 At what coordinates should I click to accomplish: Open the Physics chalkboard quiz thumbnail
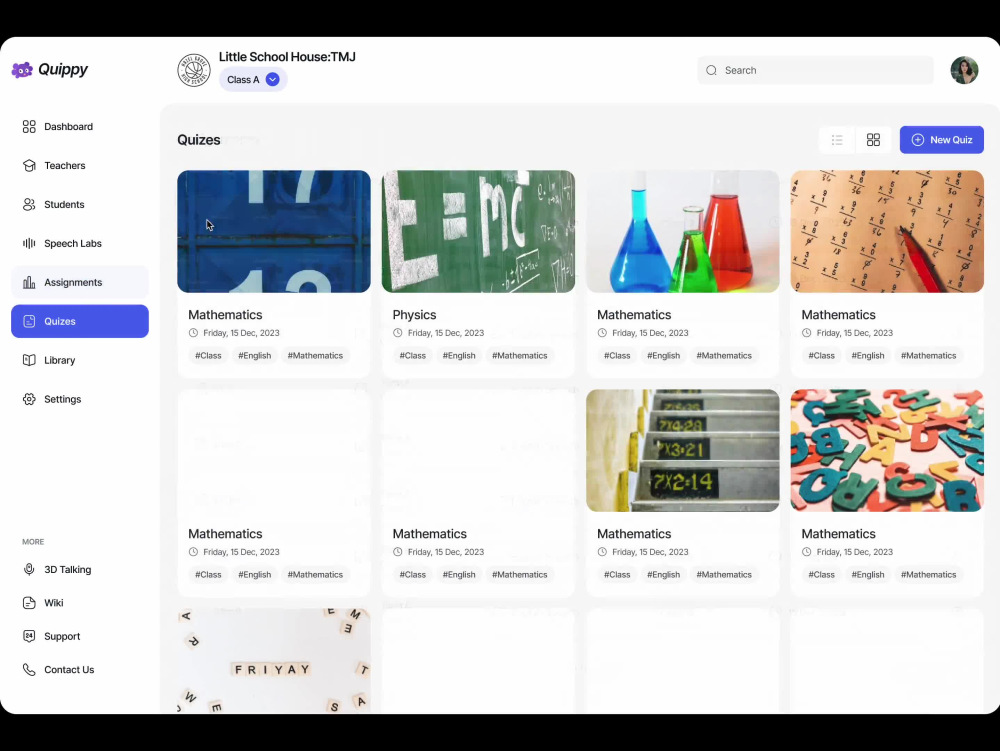pos(478,231)
